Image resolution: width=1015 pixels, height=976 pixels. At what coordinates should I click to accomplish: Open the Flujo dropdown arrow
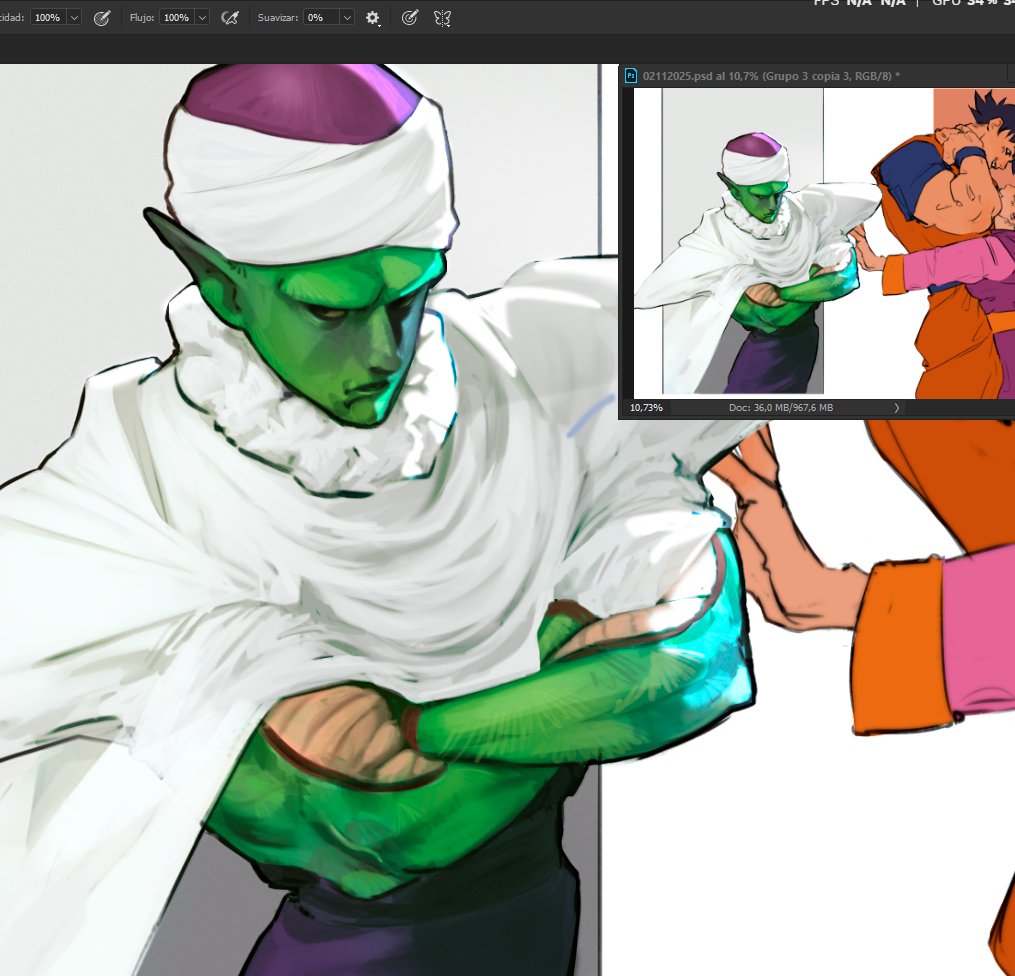[x=202, y=18]
